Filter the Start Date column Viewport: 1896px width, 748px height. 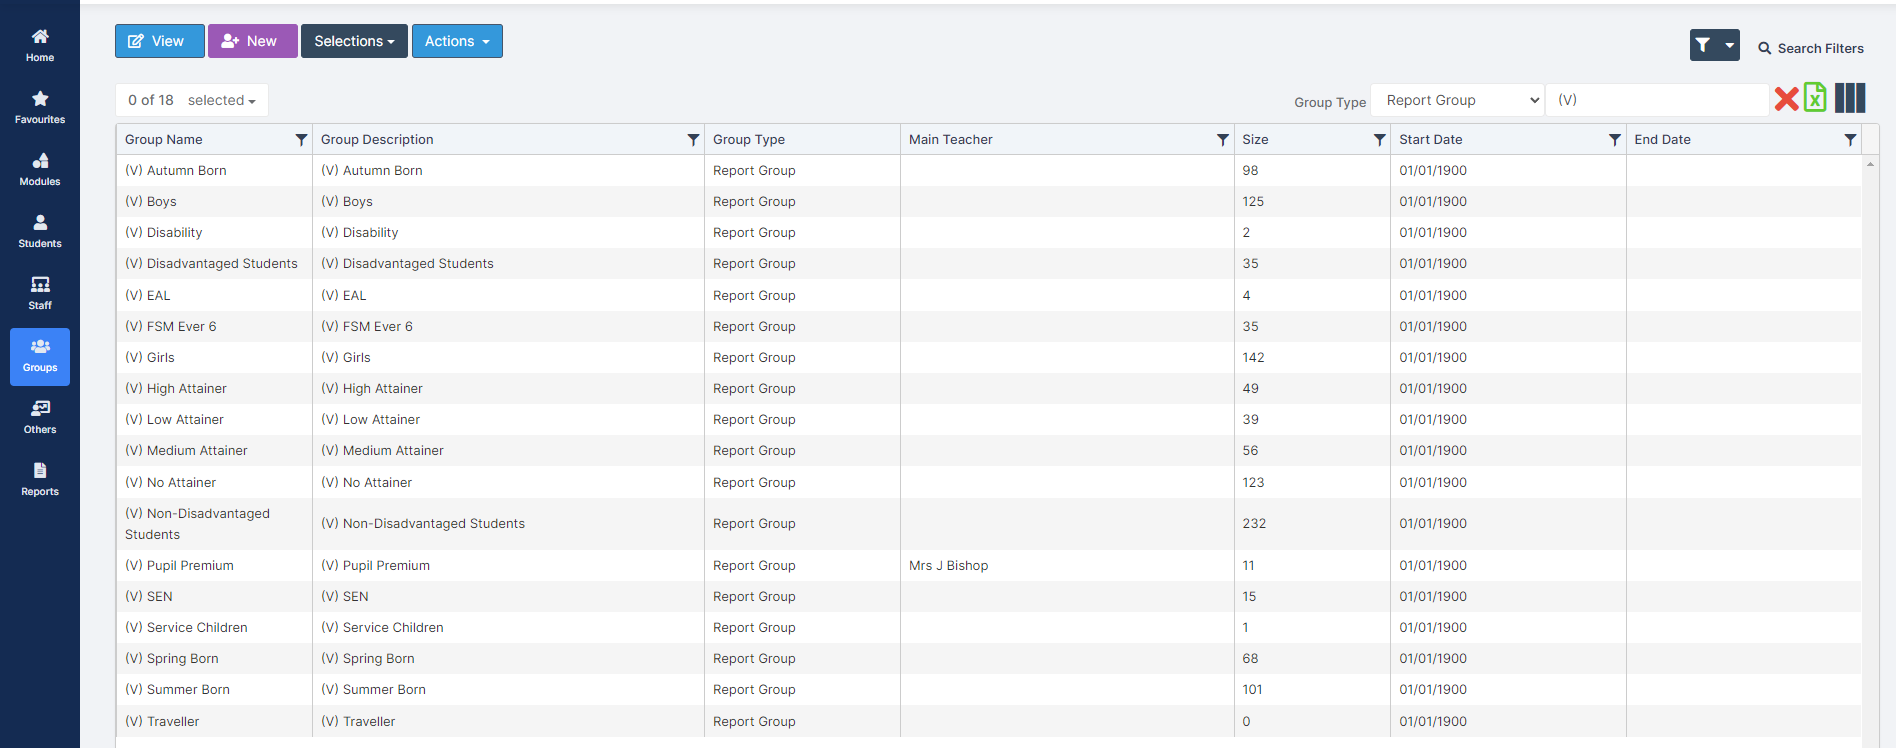(1614, 140)
